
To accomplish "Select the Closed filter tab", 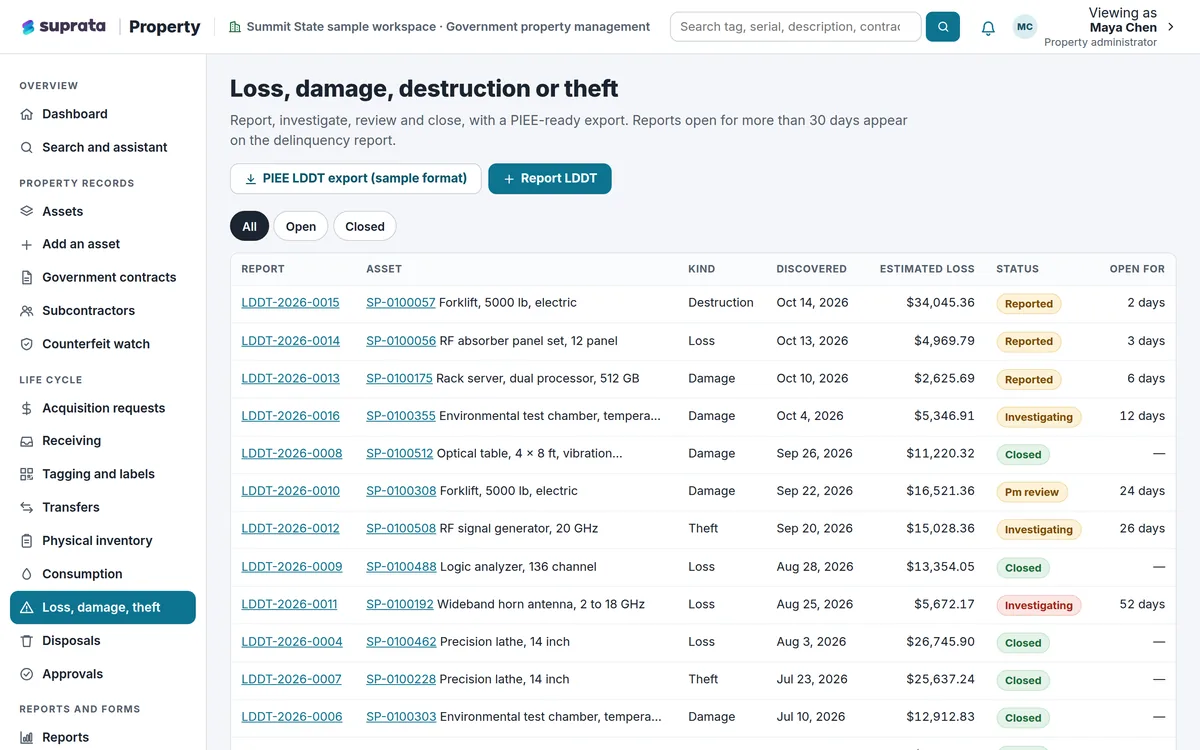I will click(x=365, y=226).
